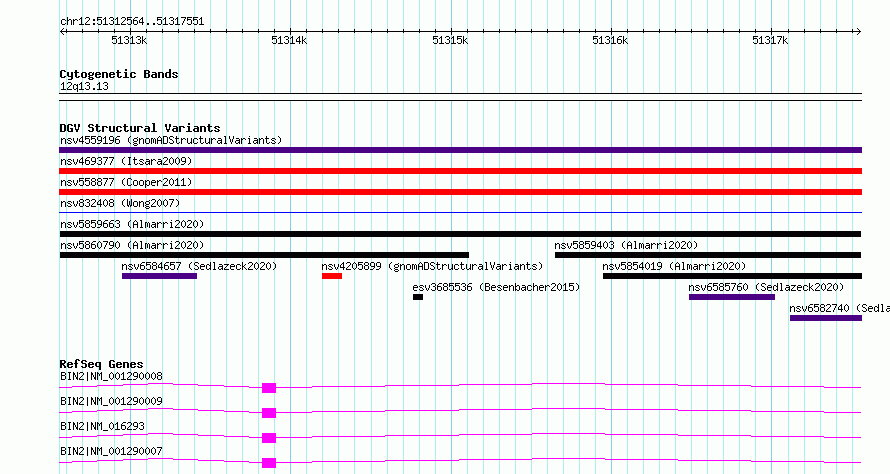Open the nsv5859663 (Almarri2020) label
The height and width of the screenshot is (474, 890).
(132, 224)
